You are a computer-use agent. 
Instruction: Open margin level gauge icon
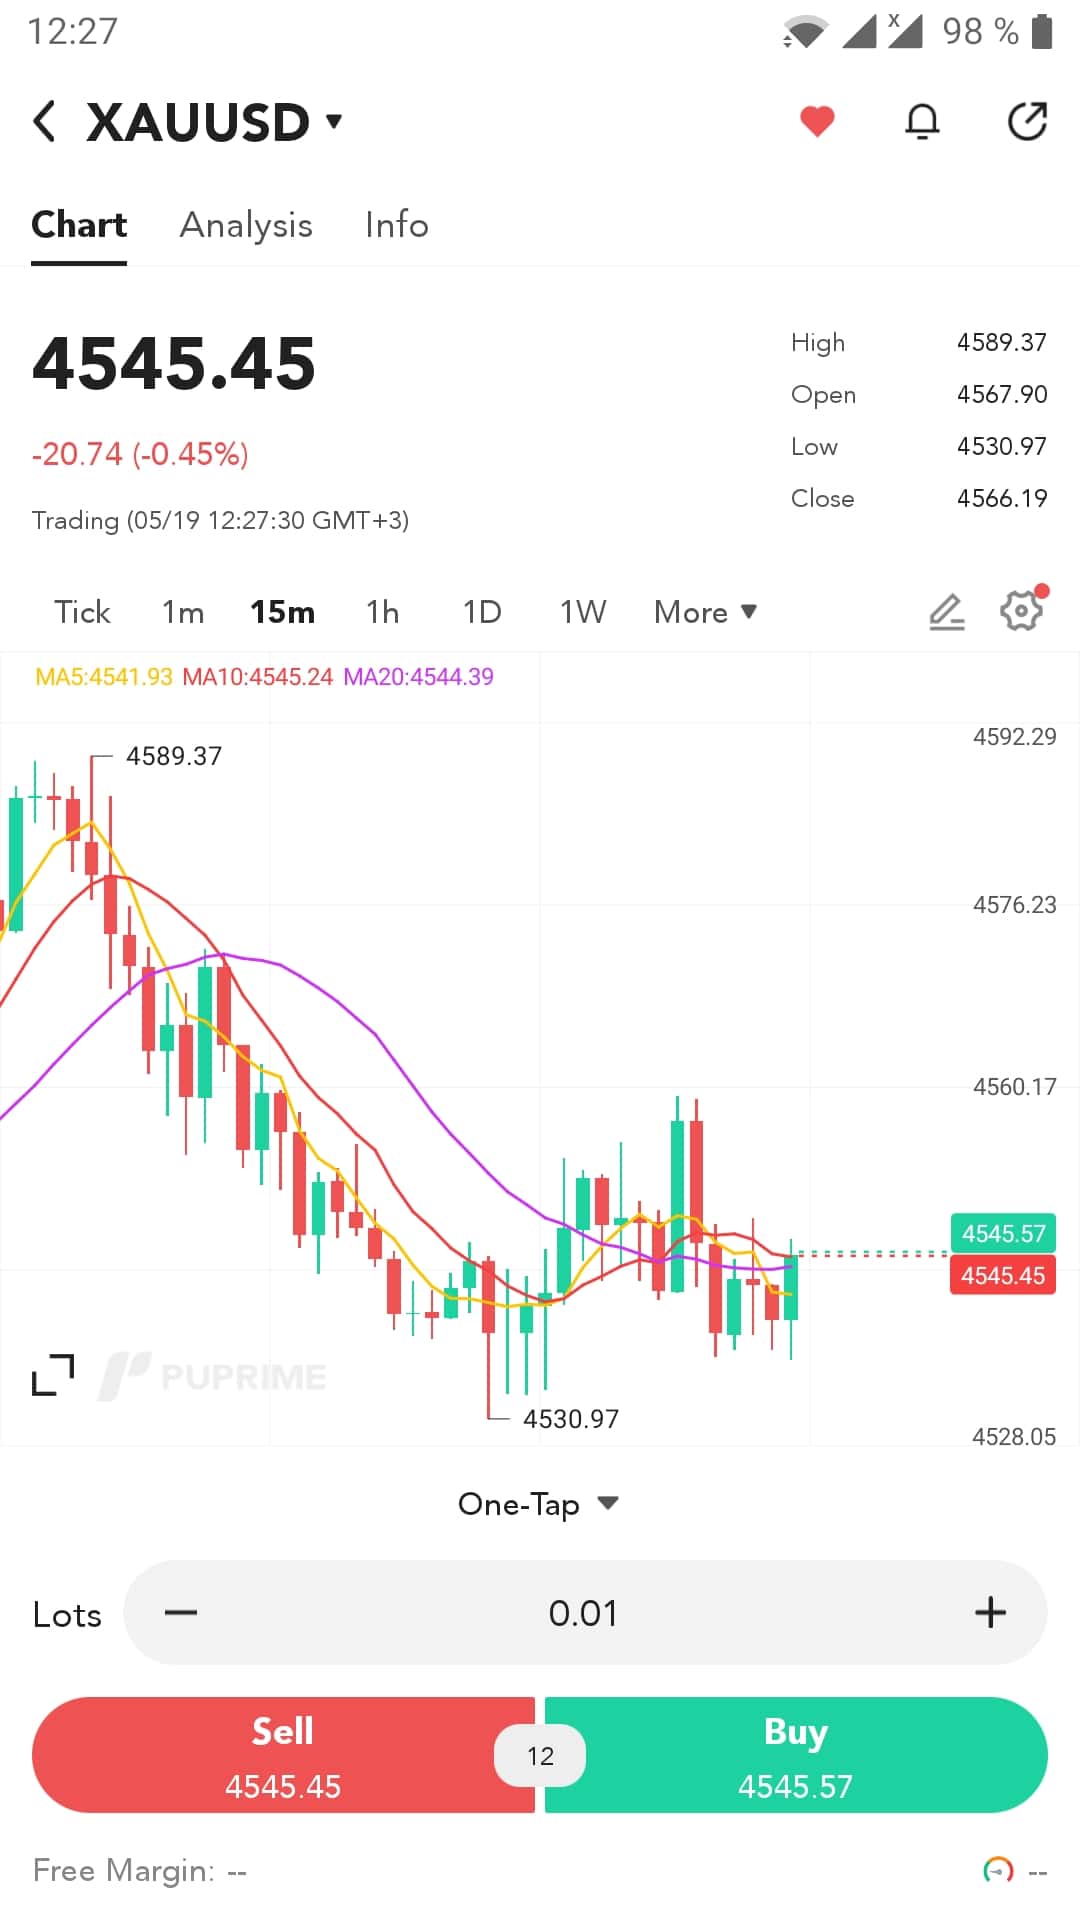[x=998, y=1870]
